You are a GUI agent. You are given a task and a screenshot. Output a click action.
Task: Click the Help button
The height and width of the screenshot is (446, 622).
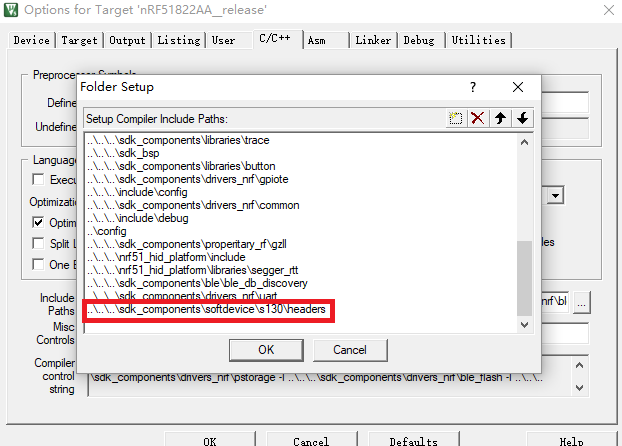571,440
